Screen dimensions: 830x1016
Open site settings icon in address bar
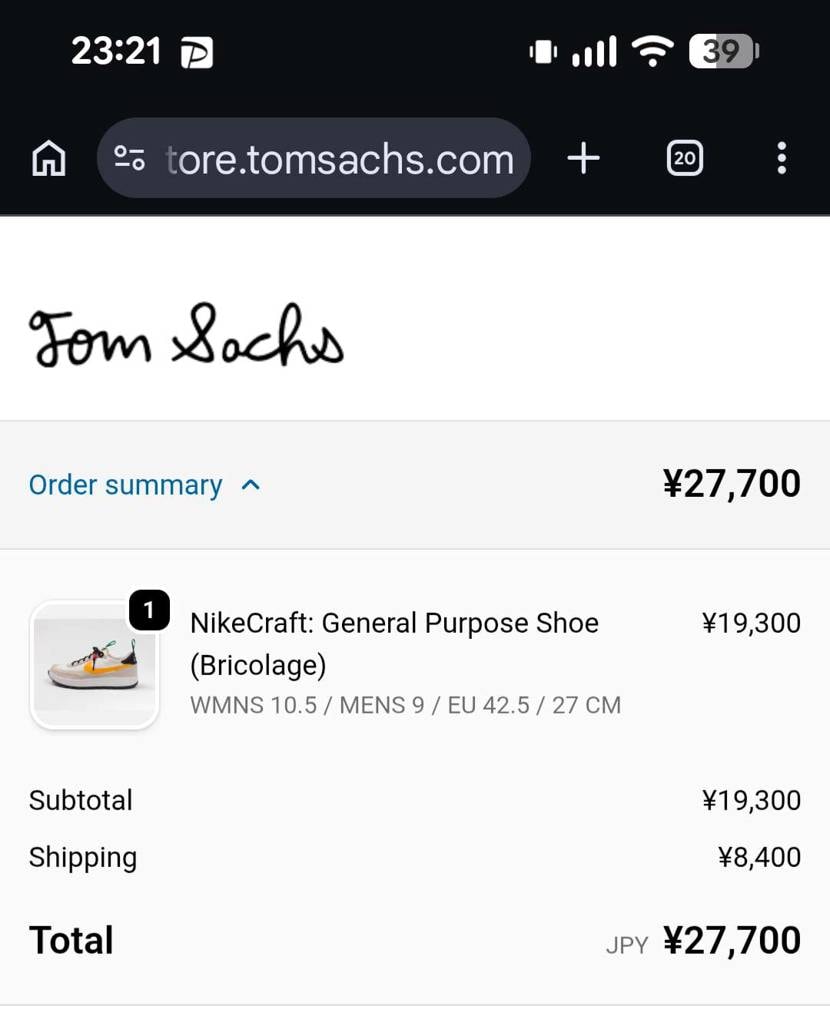coord(130,158)
